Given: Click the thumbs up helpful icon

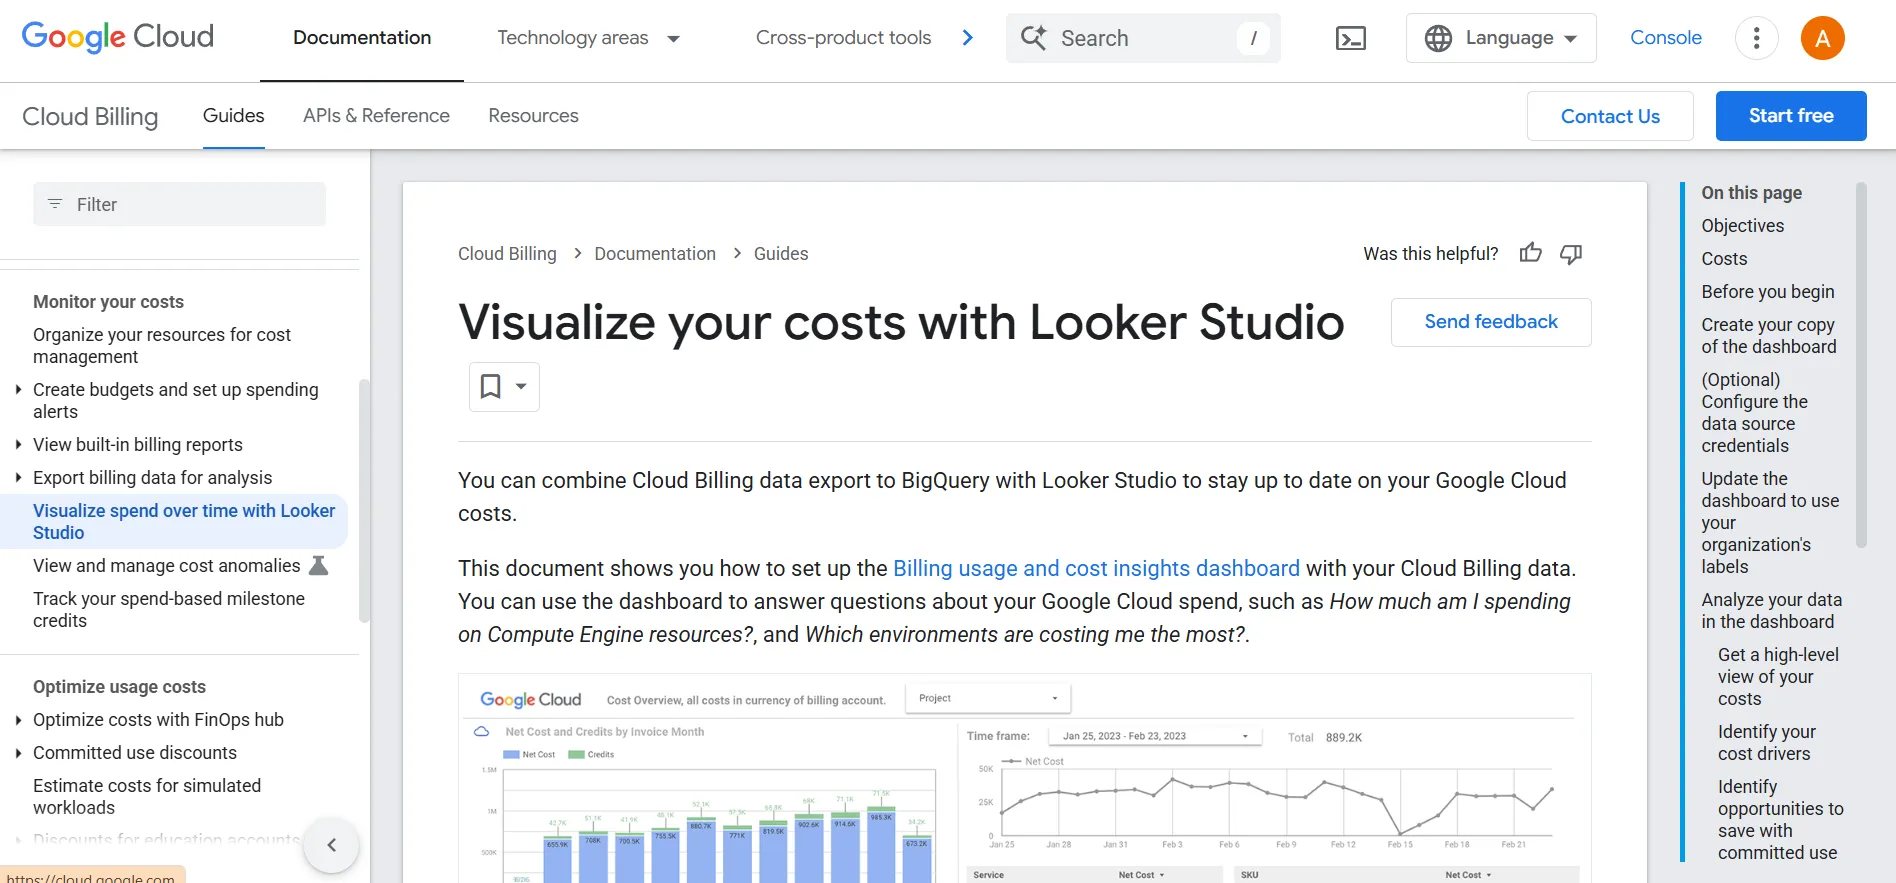Looking at the screenshot, I should [x=1531, y=253].
